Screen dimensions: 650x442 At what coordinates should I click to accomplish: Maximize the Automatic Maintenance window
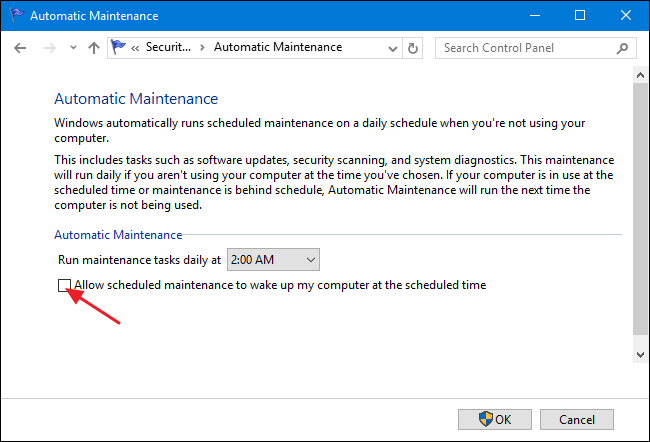coord(580,15)
